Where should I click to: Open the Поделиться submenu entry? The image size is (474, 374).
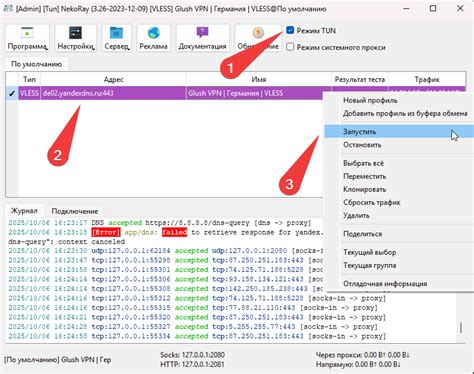click(x=399, y=234)
